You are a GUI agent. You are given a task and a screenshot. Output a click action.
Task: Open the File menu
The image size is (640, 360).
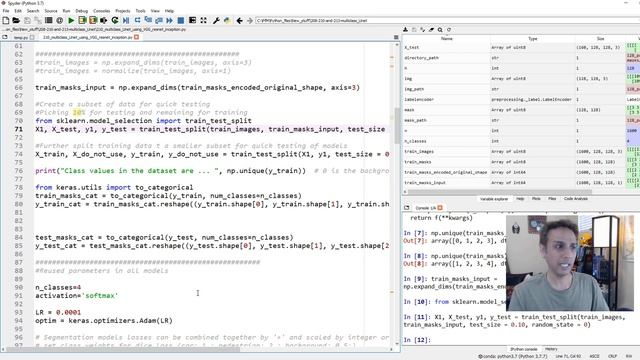(6, 11)
